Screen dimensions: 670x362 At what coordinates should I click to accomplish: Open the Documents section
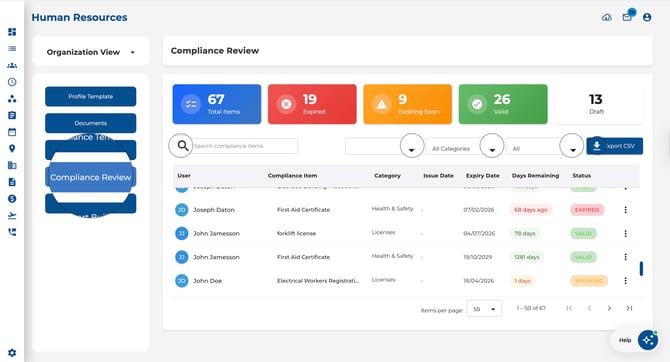(91, 123)
